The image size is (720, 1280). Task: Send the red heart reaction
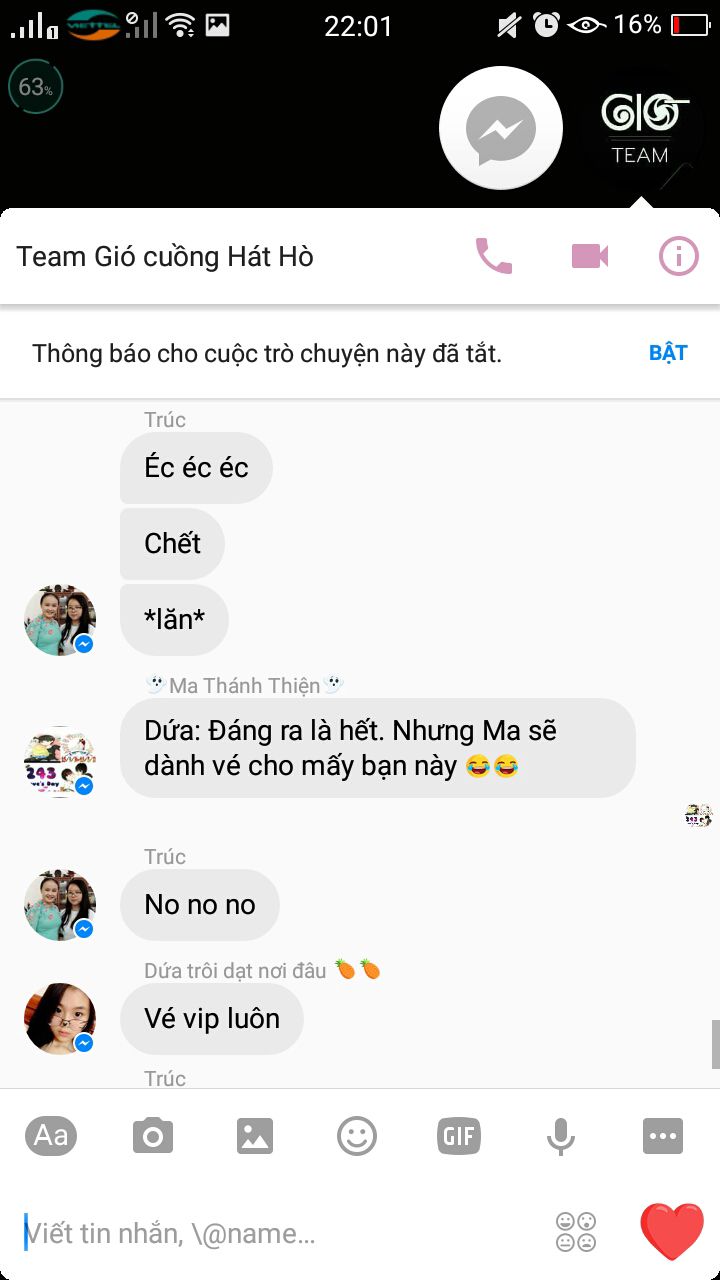(x=672, y=1231)
